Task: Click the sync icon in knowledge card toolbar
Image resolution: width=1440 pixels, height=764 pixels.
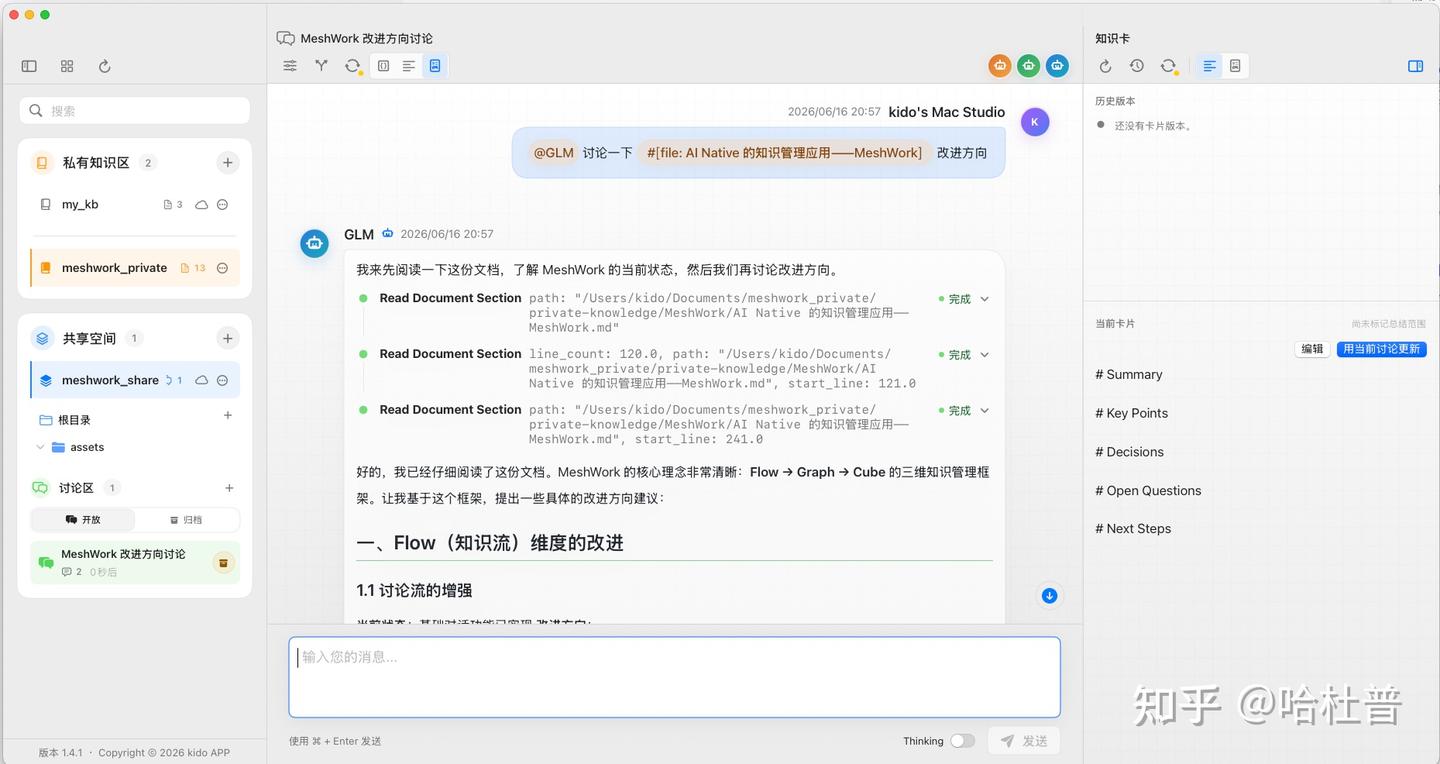Action: pyautogui.click(x=1168, y=66)
